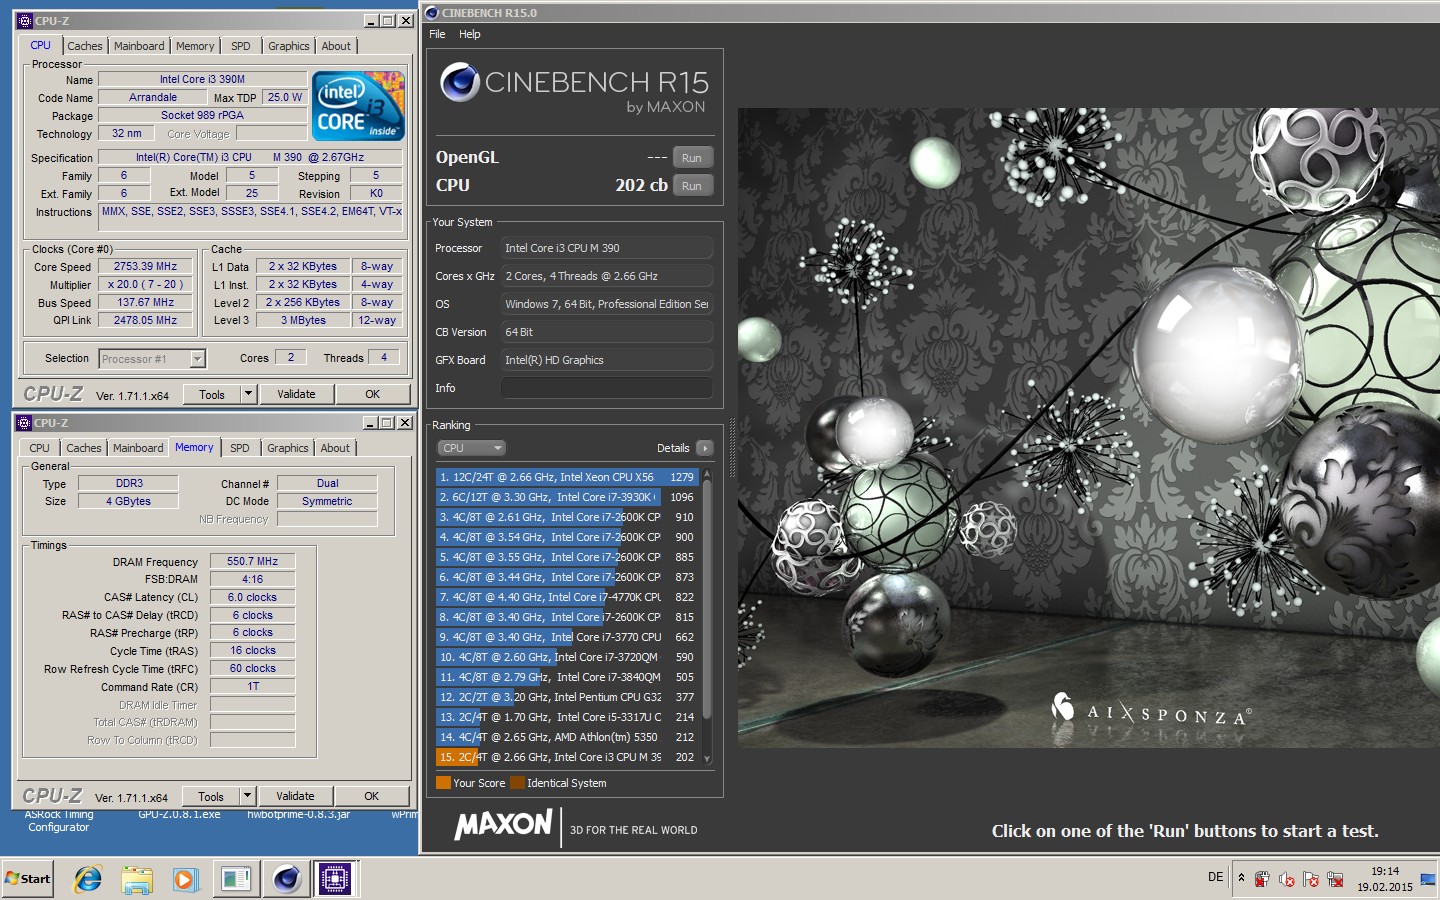Click the DE language indicator
Image resolution: width=1440 pixels, height=900 pixels.
[x=1215, y=877]
